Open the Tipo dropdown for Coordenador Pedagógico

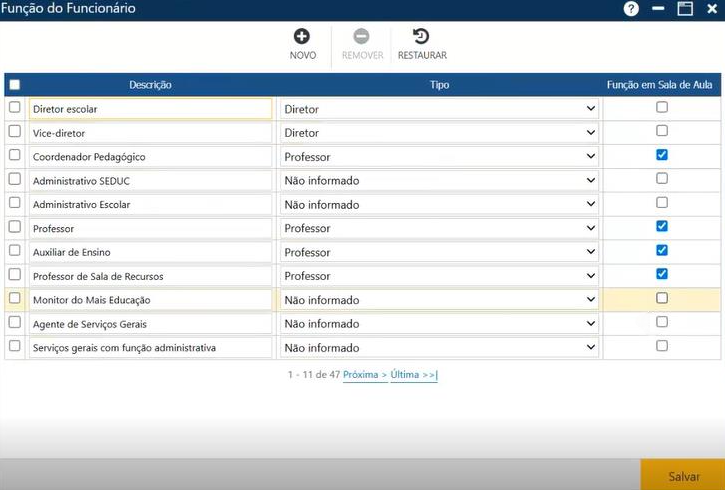click(x=439, y=157)
